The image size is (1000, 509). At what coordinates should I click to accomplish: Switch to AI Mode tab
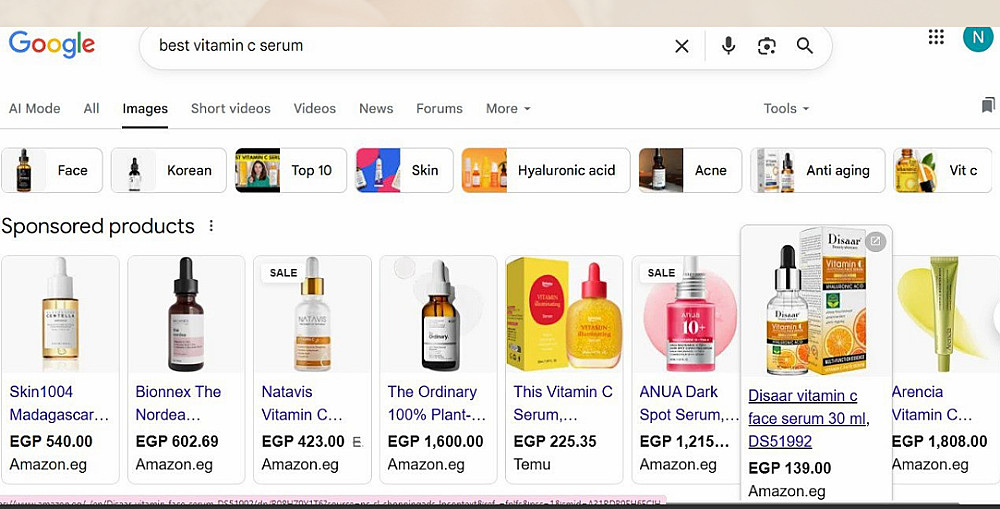[x=35, y=108]
